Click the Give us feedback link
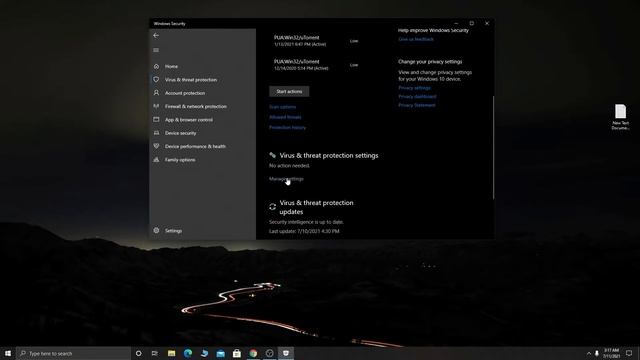 pyautogui.click(x=416, y=39)
